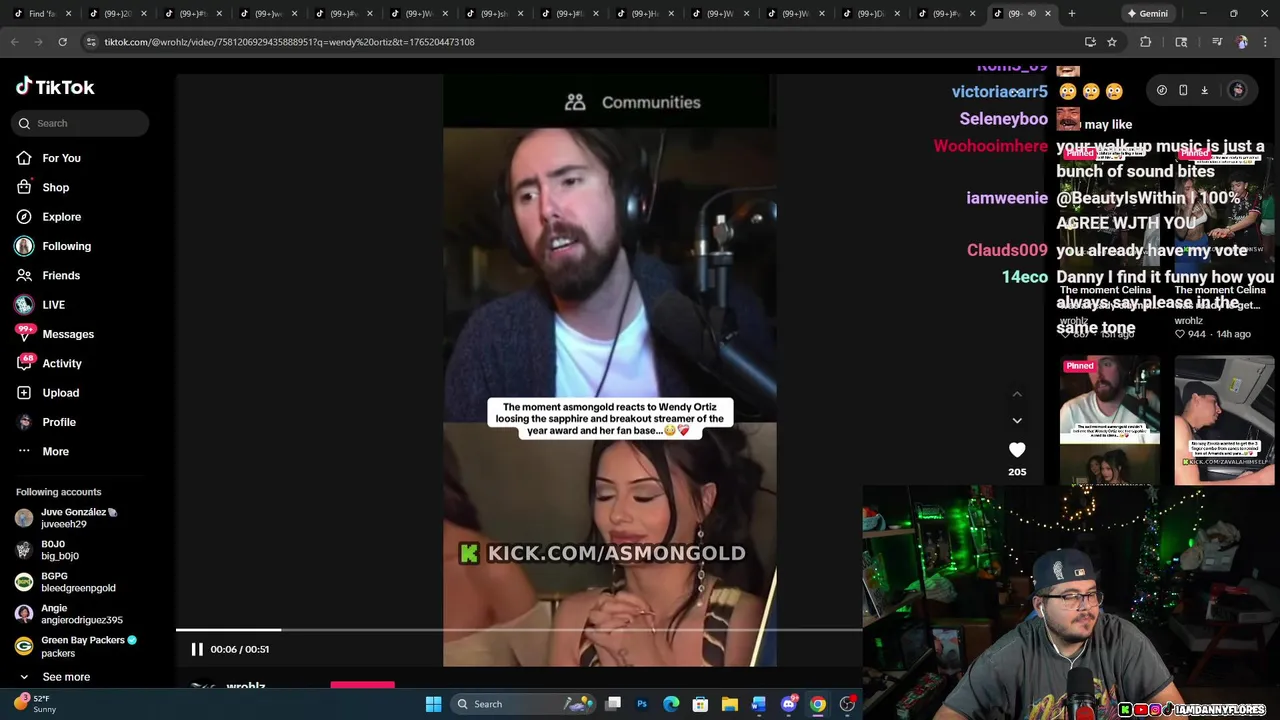The width and height of the screenshot is (1280, 720).
Task: Open the Following feed
Action: [x=66, y=246]
